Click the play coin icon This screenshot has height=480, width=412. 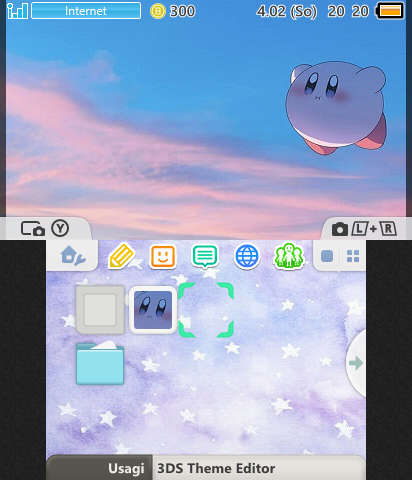click(x=158, y=11)
